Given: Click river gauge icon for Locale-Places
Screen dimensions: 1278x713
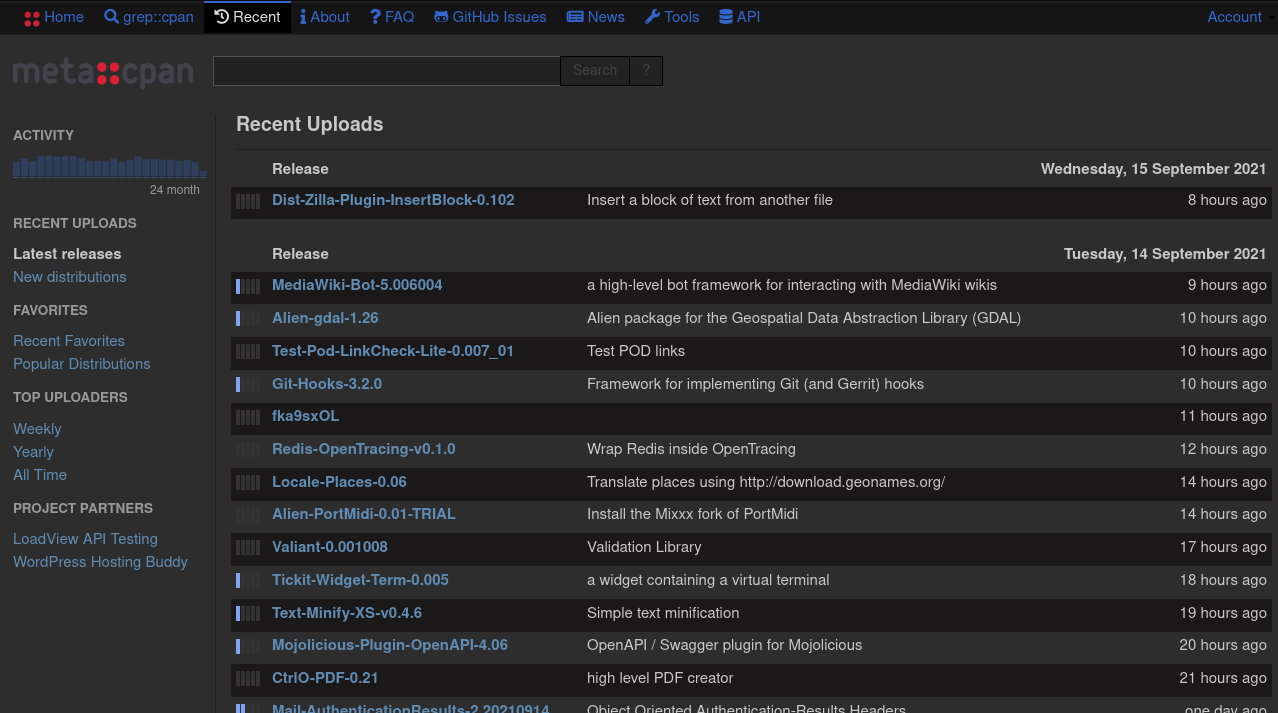Looking at the screenshot, I should coord(248,483).
